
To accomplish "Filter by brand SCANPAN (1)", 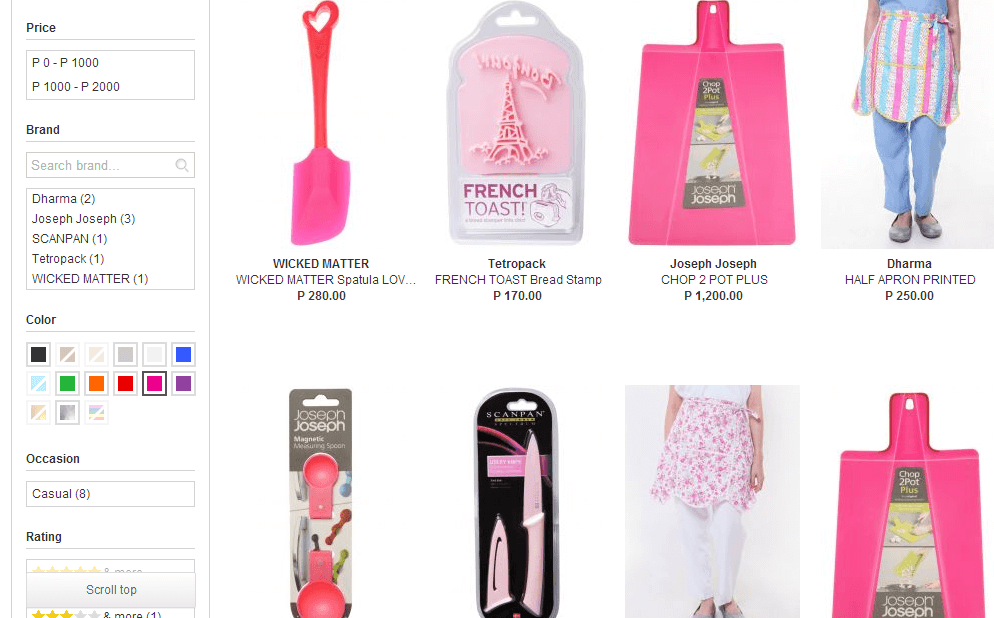I will [70, 239].
